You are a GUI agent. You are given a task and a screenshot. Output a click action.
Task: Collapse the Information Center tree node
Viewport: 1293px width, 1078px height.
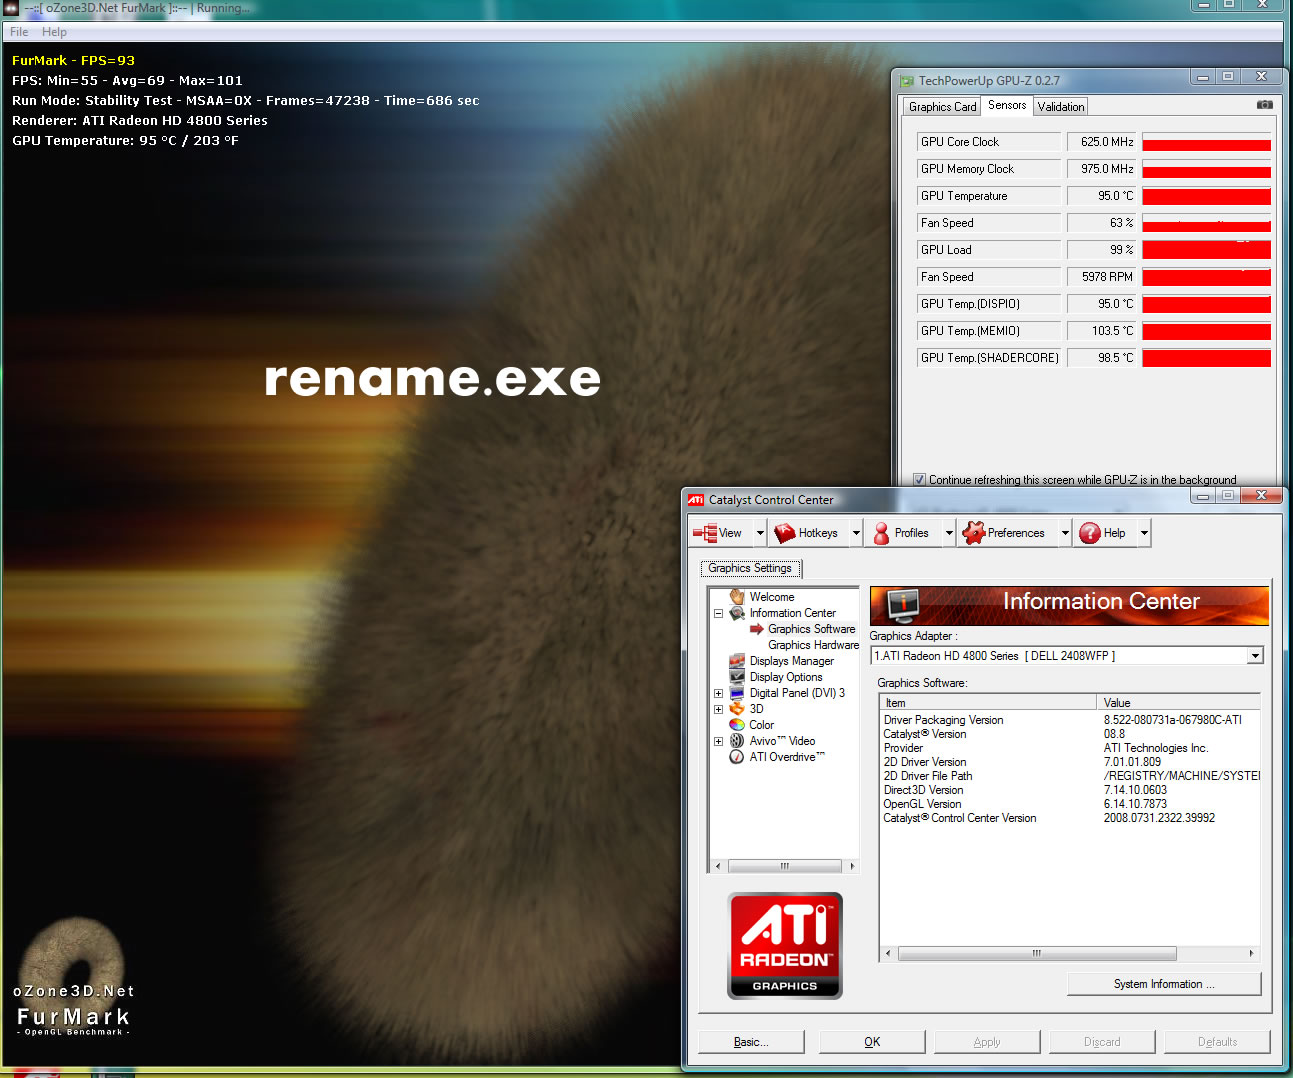(x=718, y=613)
